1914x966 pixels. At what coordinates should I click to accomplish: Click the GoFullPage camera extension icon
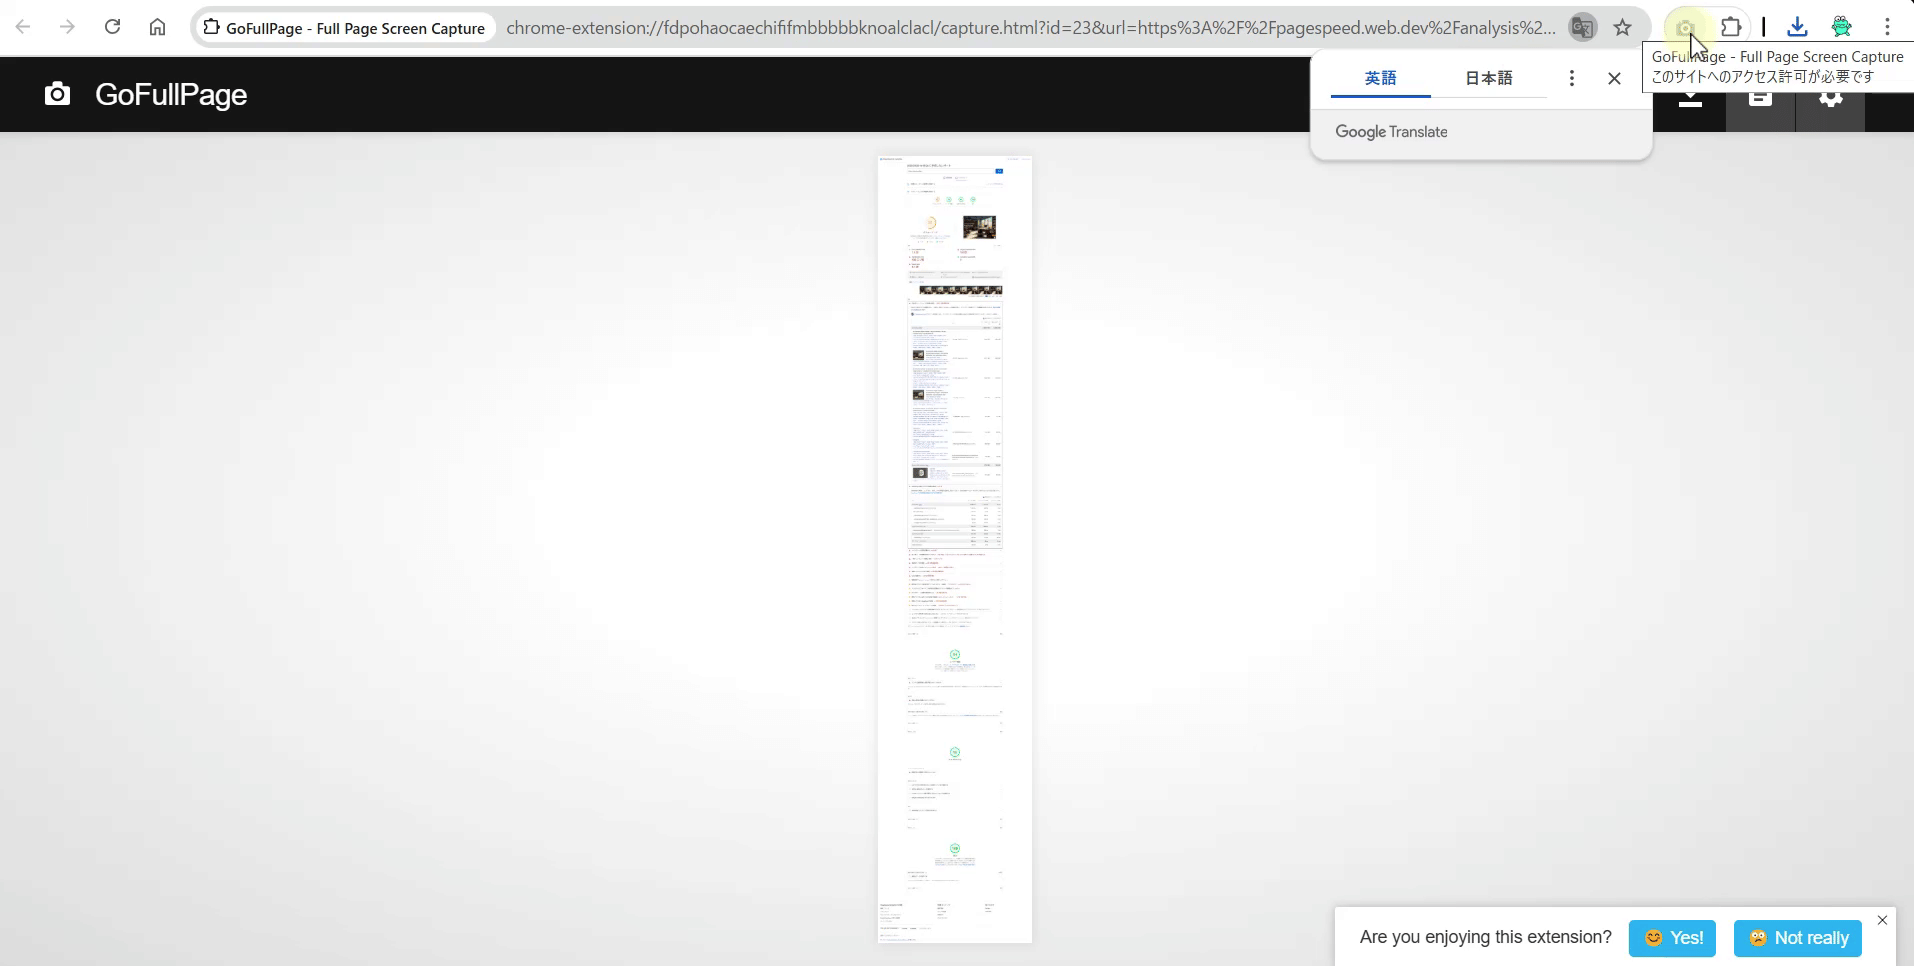(1685, 28)
